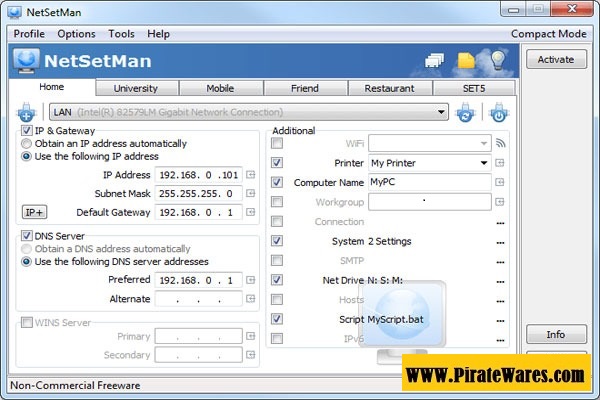Click the Info button

pyautogui.click(x=556, y=334)
